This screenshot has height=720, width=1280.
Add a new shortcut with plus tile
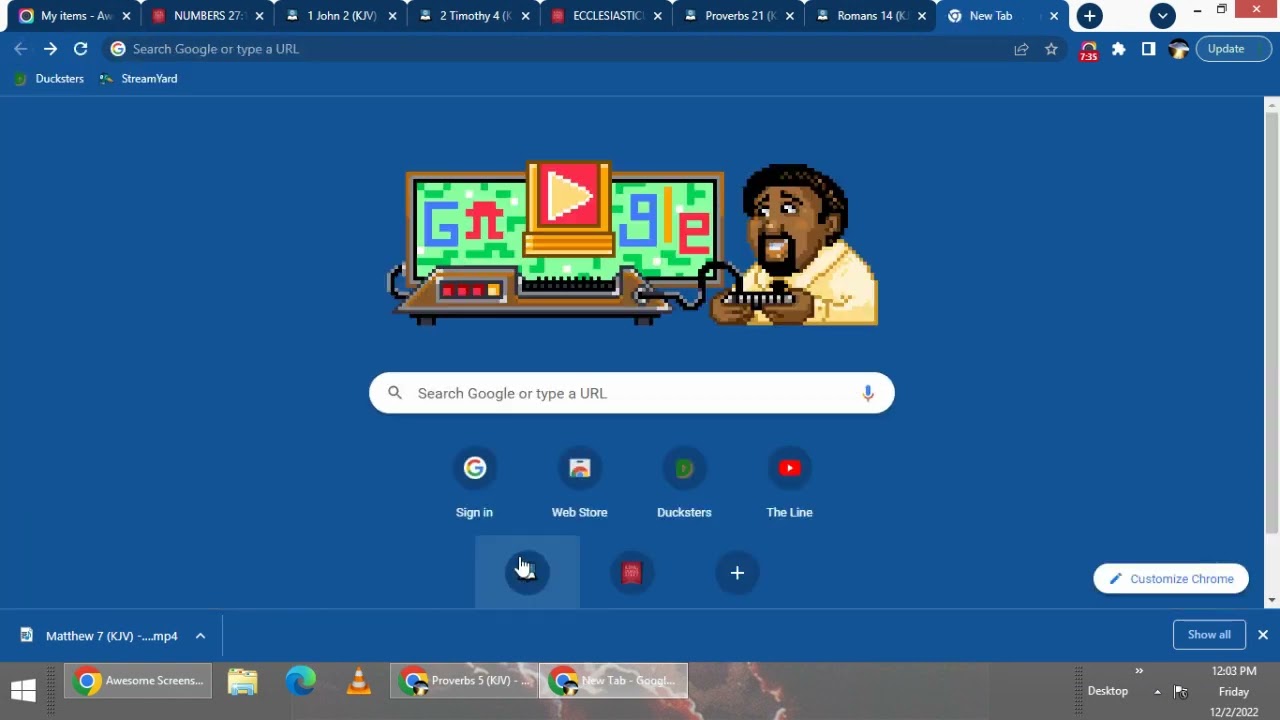point(737,572)
